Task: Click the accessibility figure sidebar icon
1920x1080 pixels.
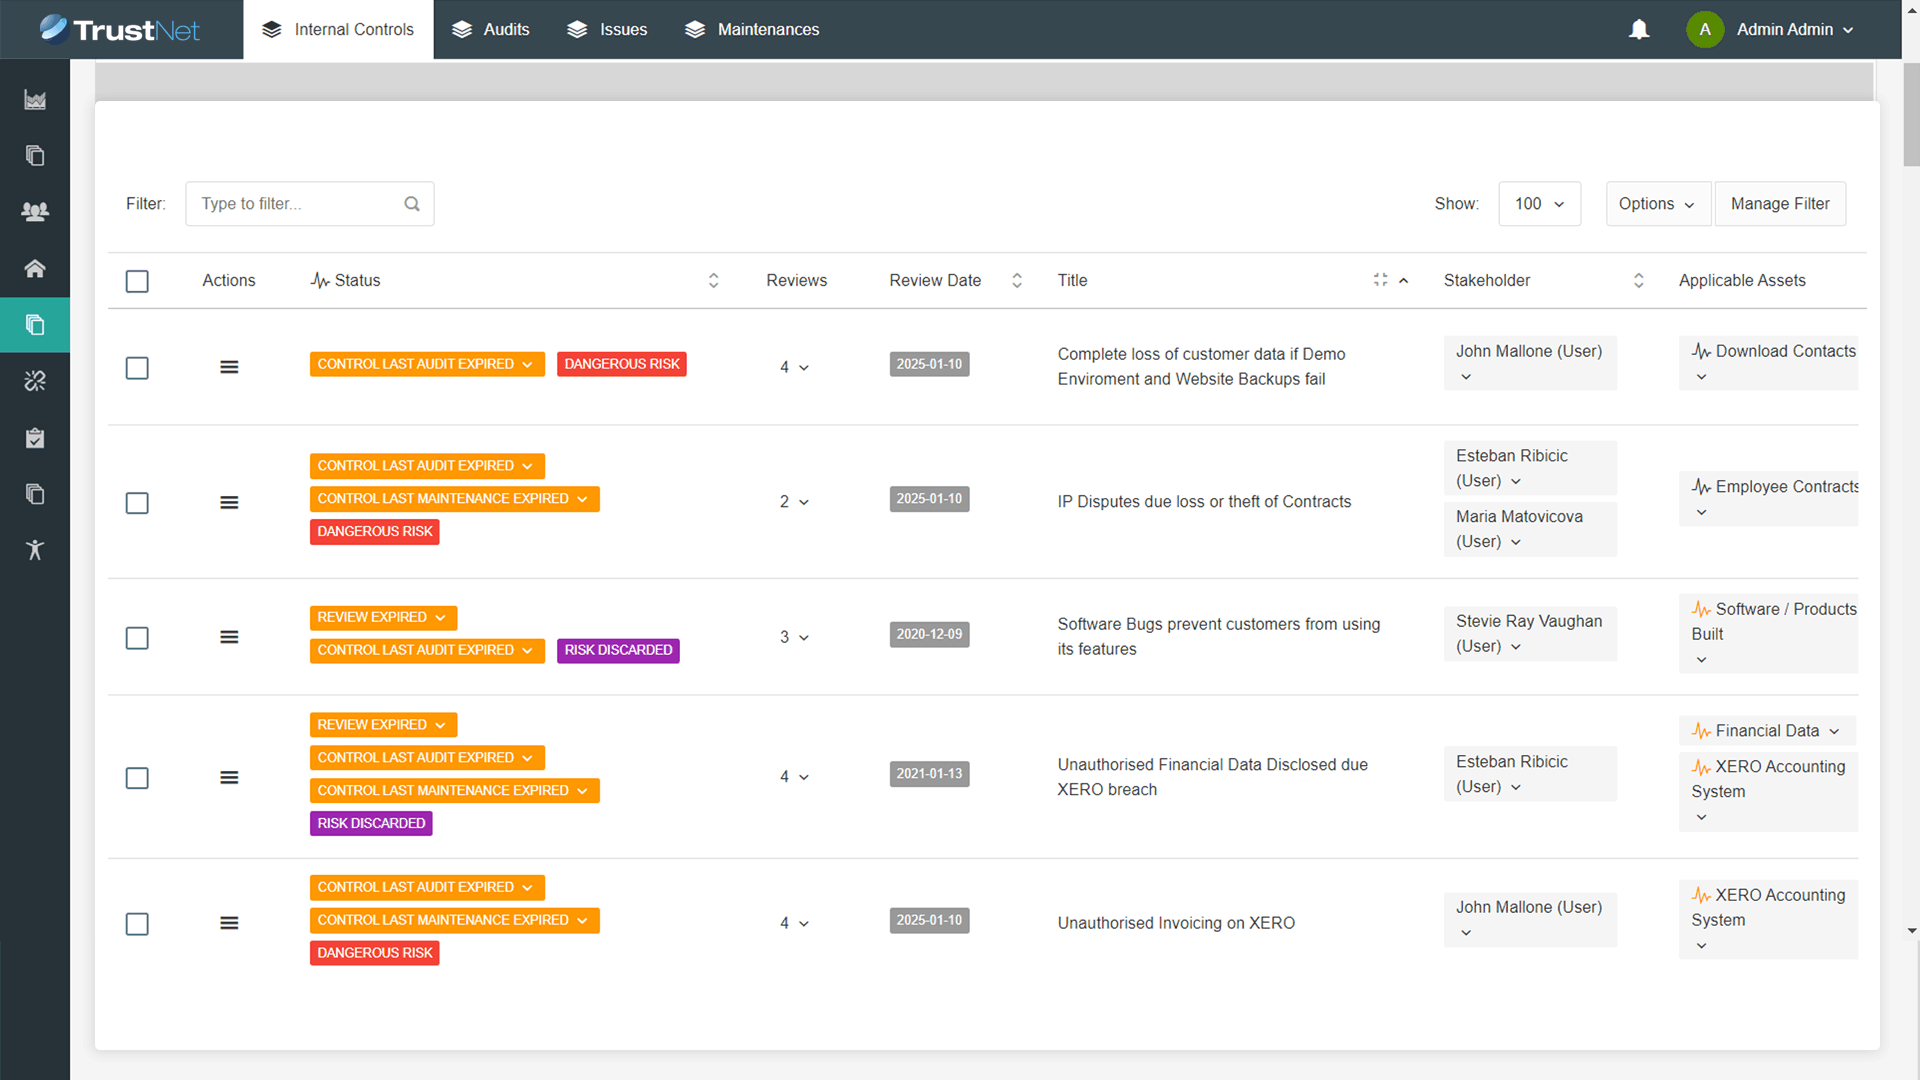Action: (35, 550)
